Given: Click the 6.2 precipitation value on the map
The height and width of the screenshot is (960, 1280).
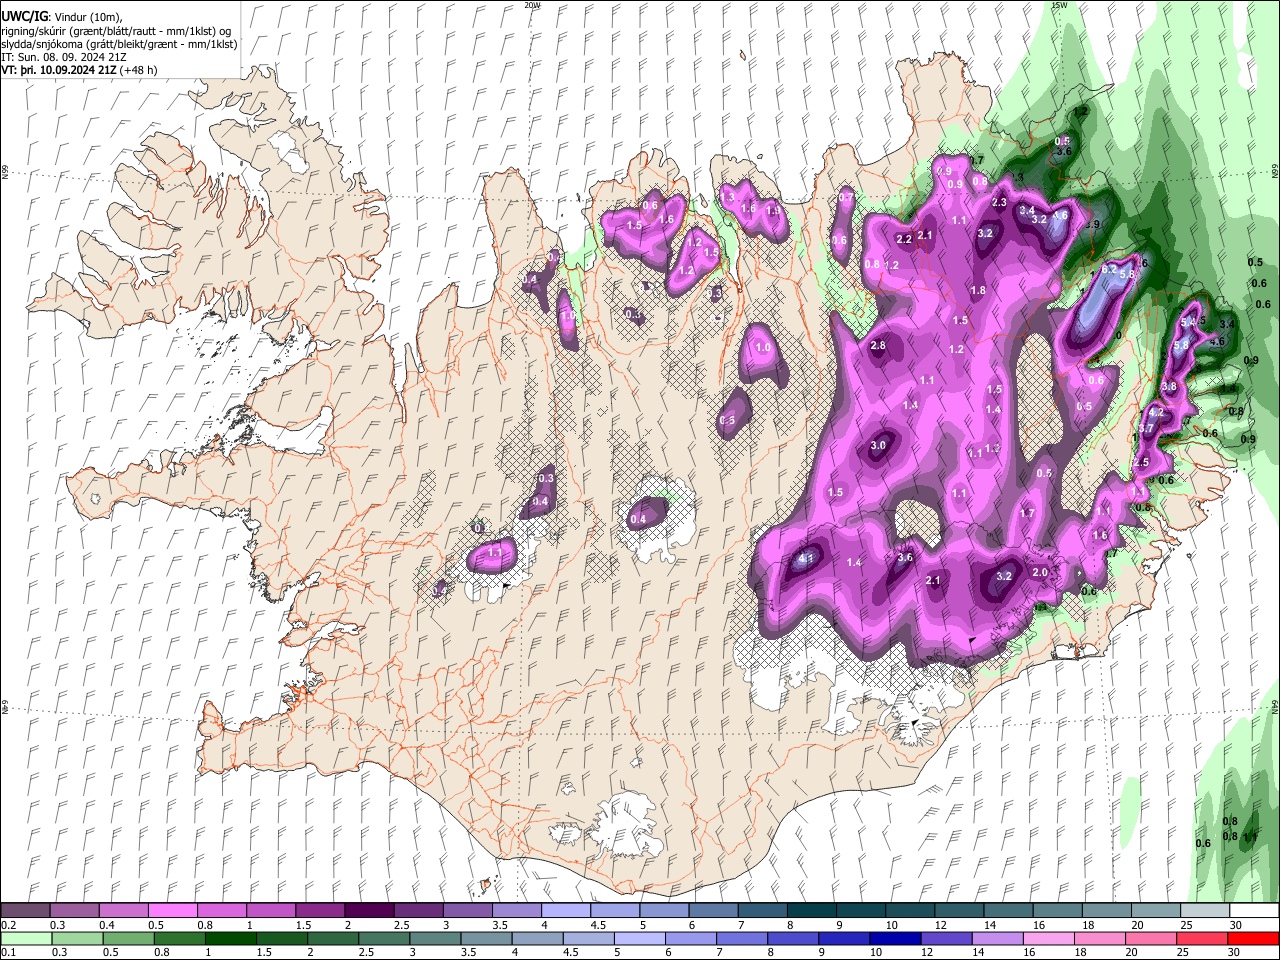Looking at the screenshot, I should (x=1108, y=269).
